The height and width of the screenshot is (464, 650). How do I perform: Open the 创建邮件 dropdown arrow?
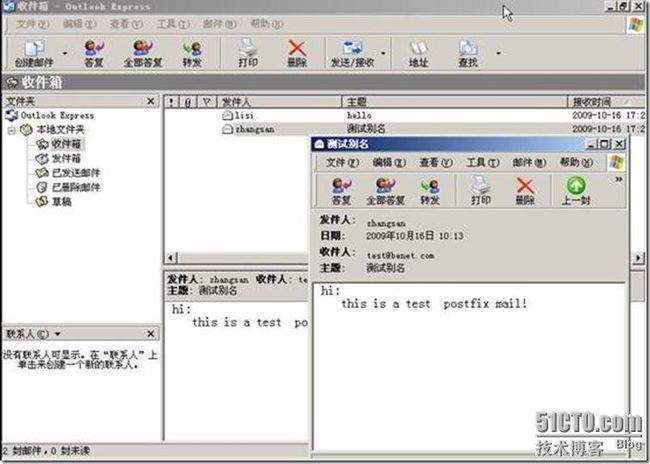pos(65,53)
